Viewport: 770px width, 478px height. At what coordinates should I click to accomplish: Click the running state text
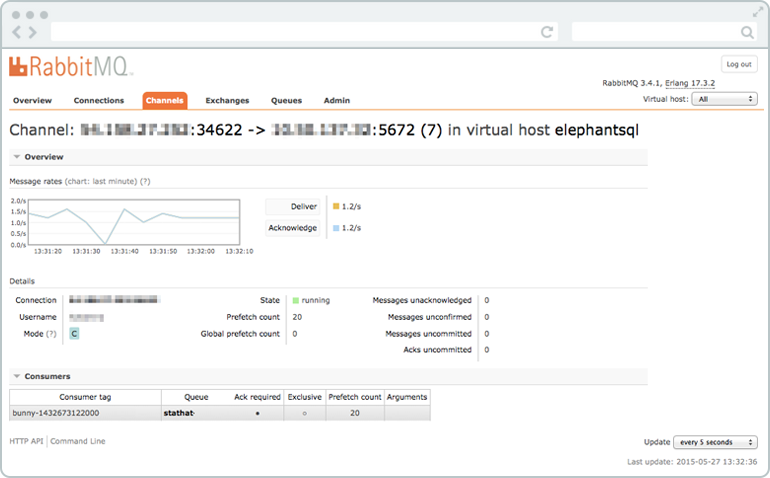[x=316, y=300]
